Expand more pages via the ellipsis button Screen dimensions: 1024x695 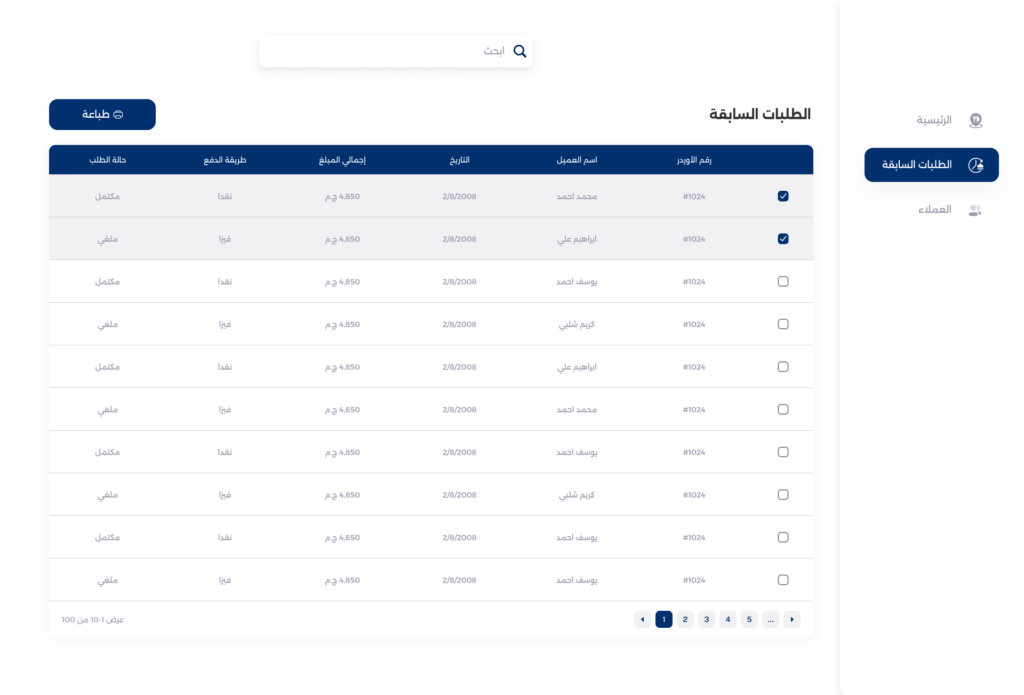[771, 620]
